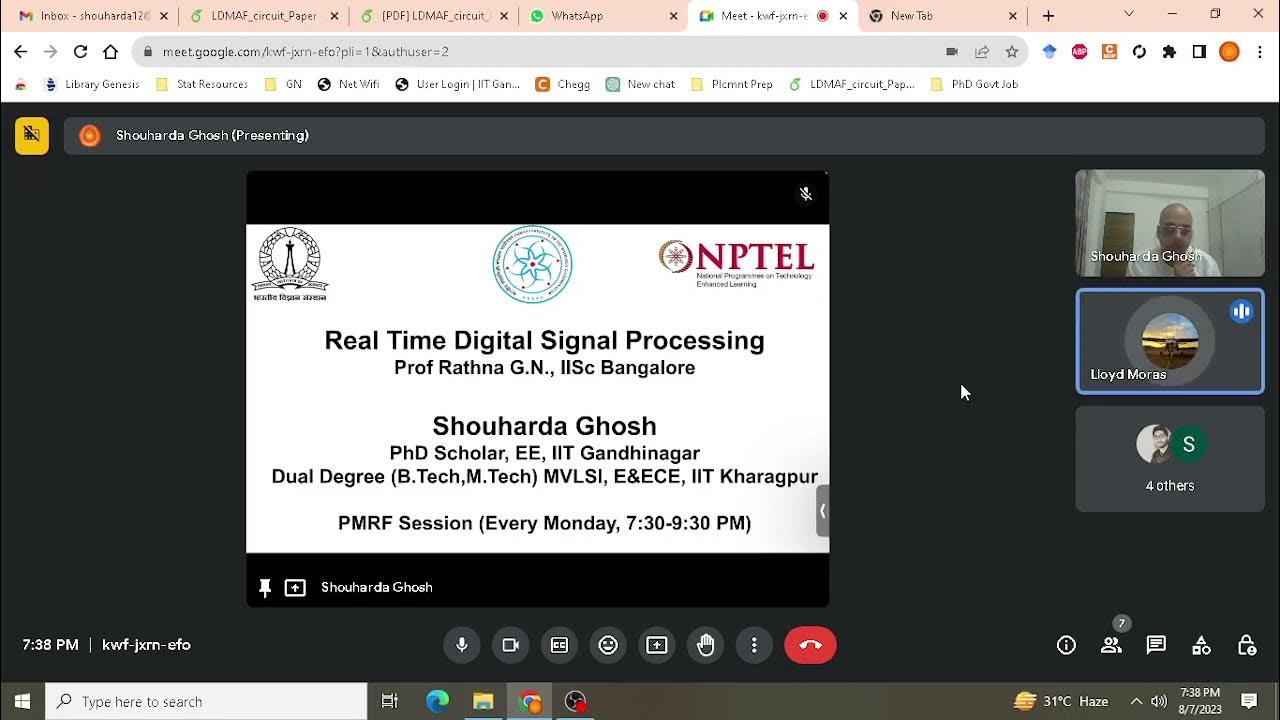Open New chat bookmark
Viewport: 1280px width, 720px height.
(641, 85)
